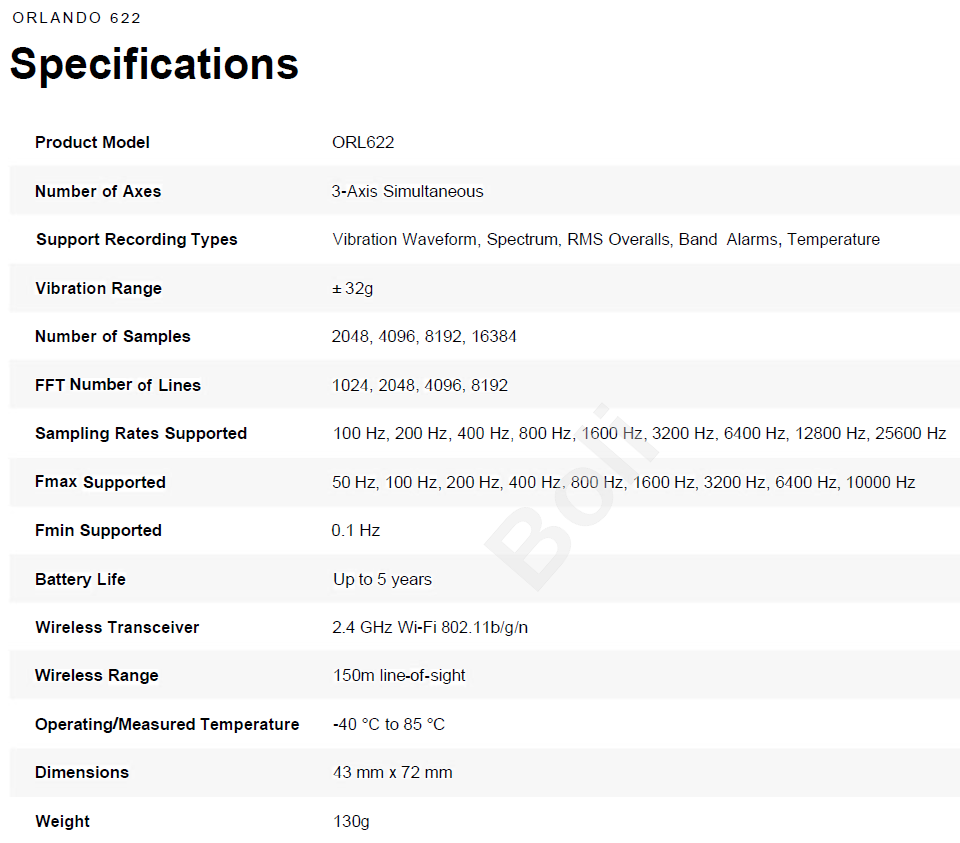The width and height of the screenshot is (960, 843).
Task: Click the 150m line-of-sight value
Action: [399, 675]
